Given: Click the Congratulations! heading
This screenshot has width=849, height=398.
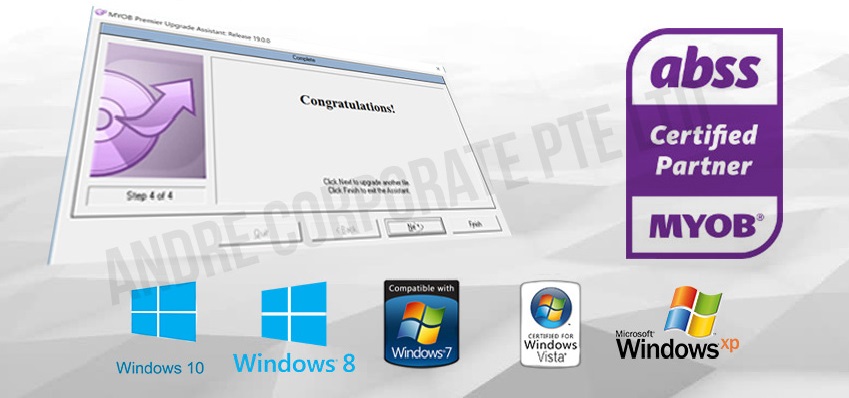Looking at the screenshot, I should click(x=347, y=103).
